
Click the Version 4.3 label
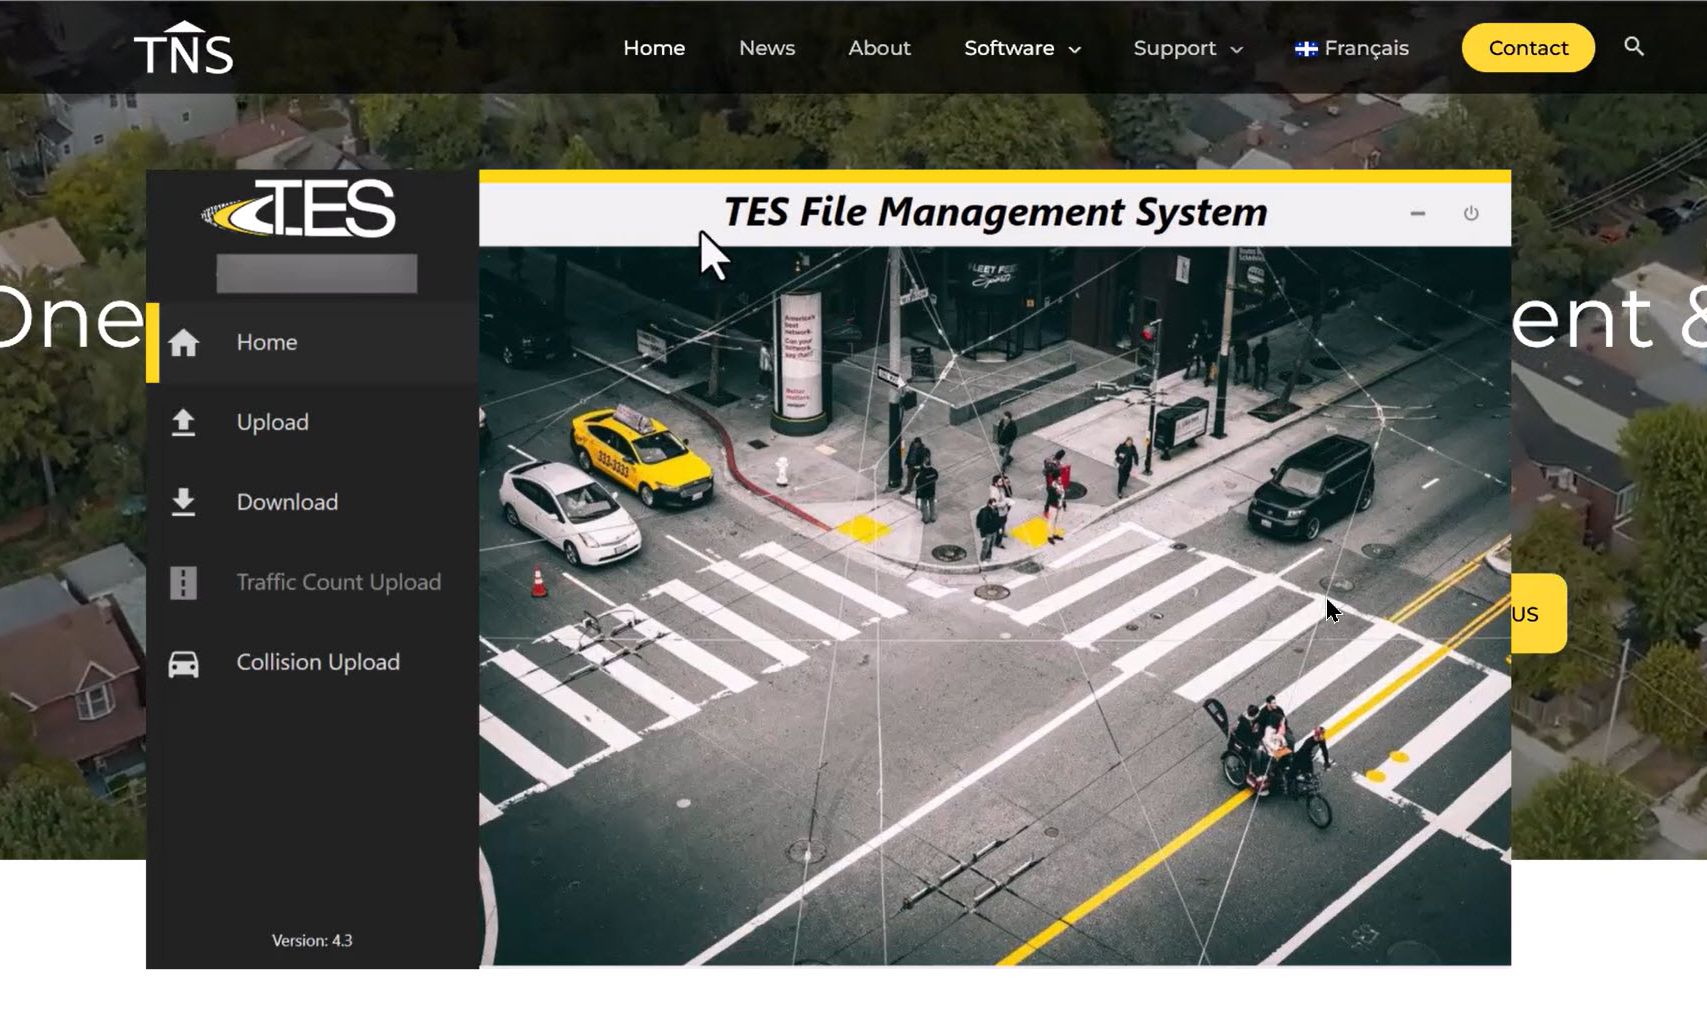coord(312,940)
